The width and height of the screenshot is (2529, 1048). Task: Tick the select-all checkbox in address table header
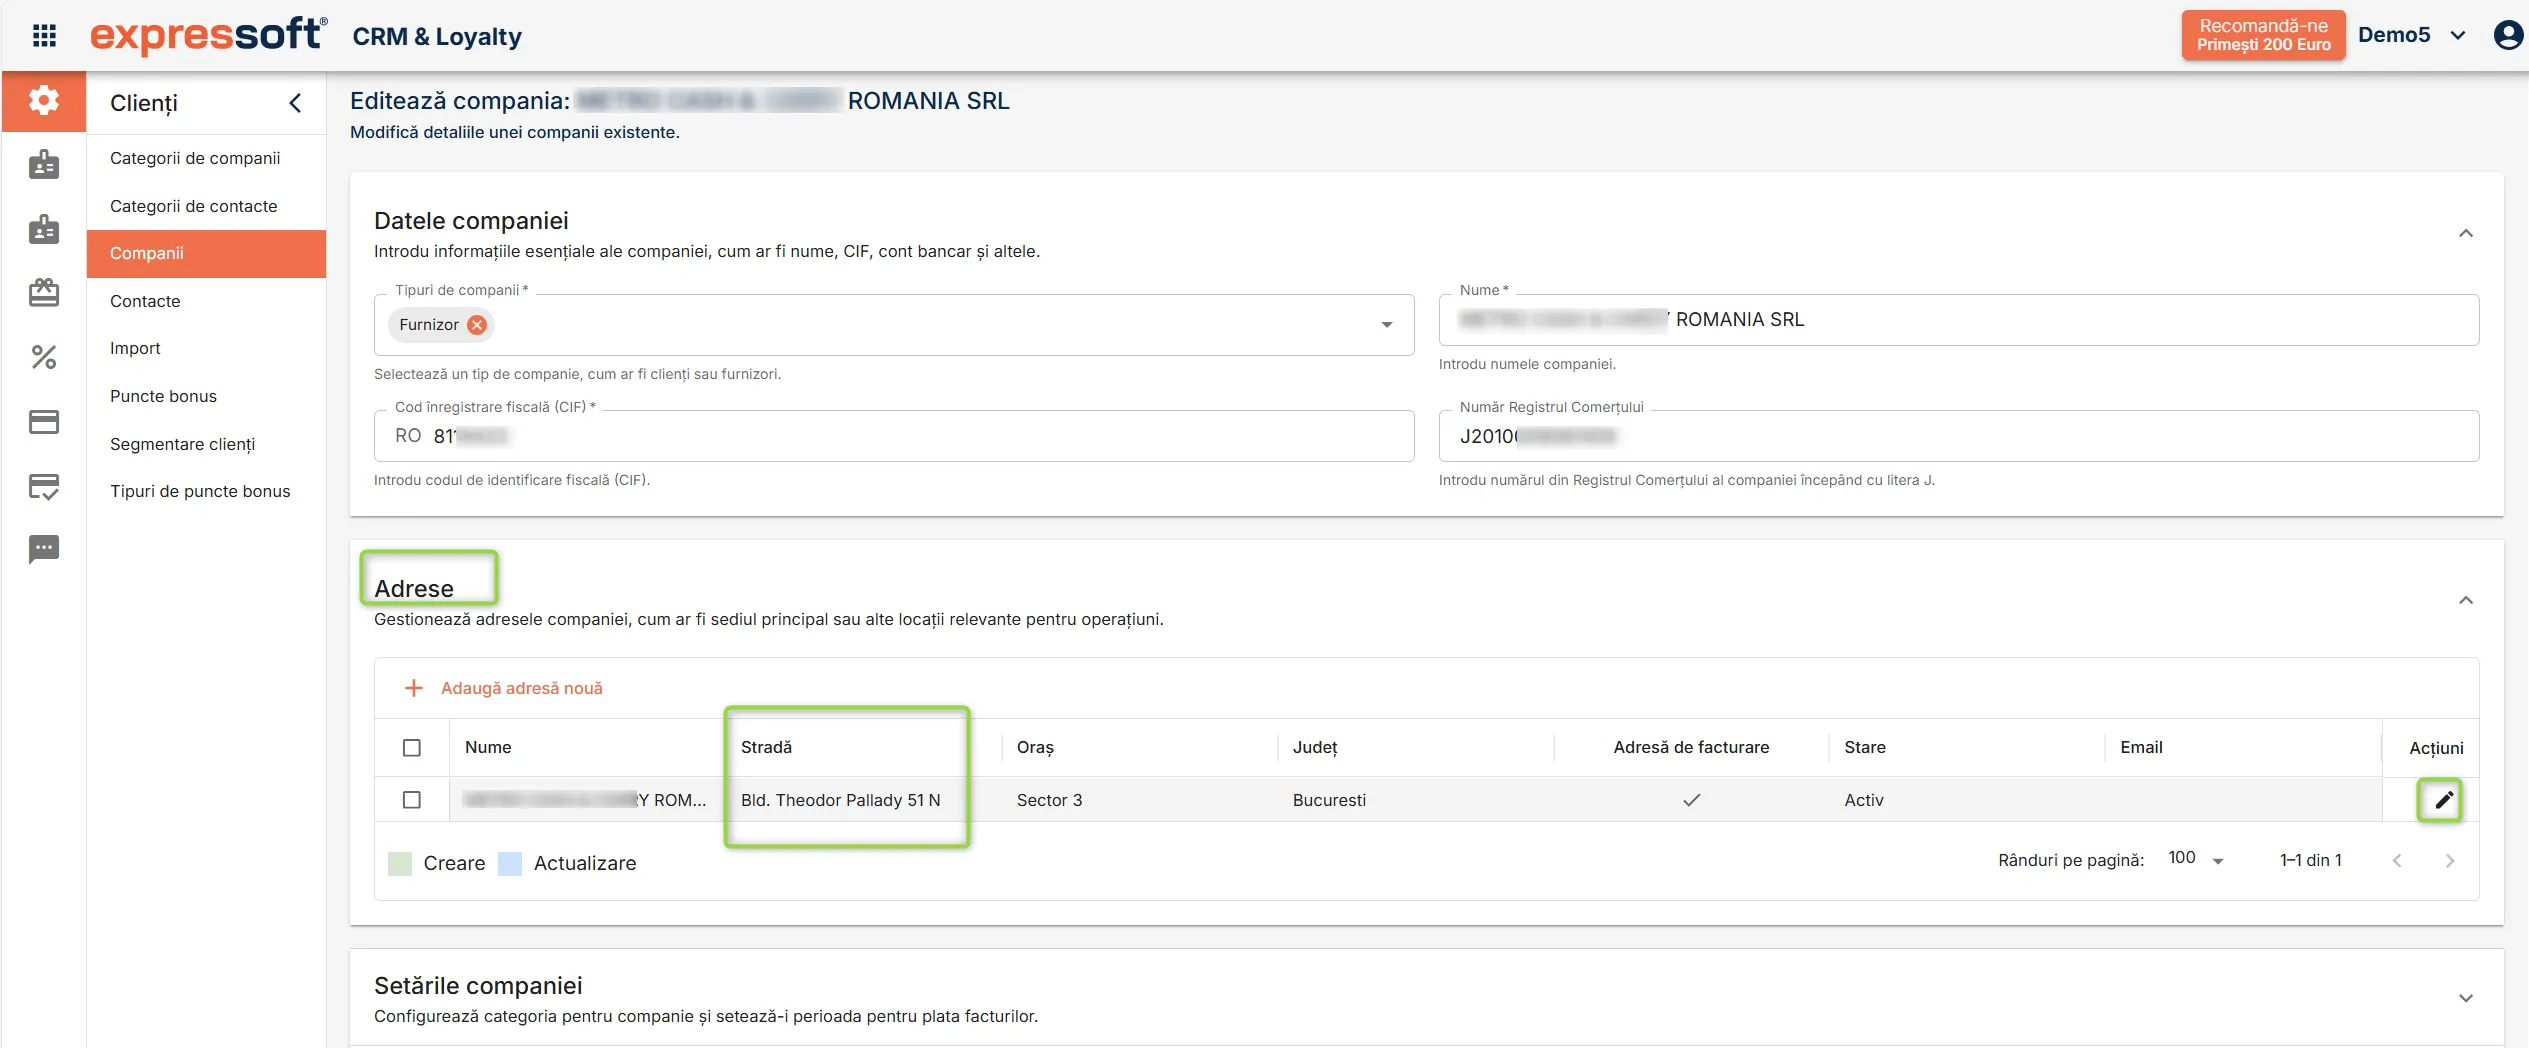click(412, 748)
